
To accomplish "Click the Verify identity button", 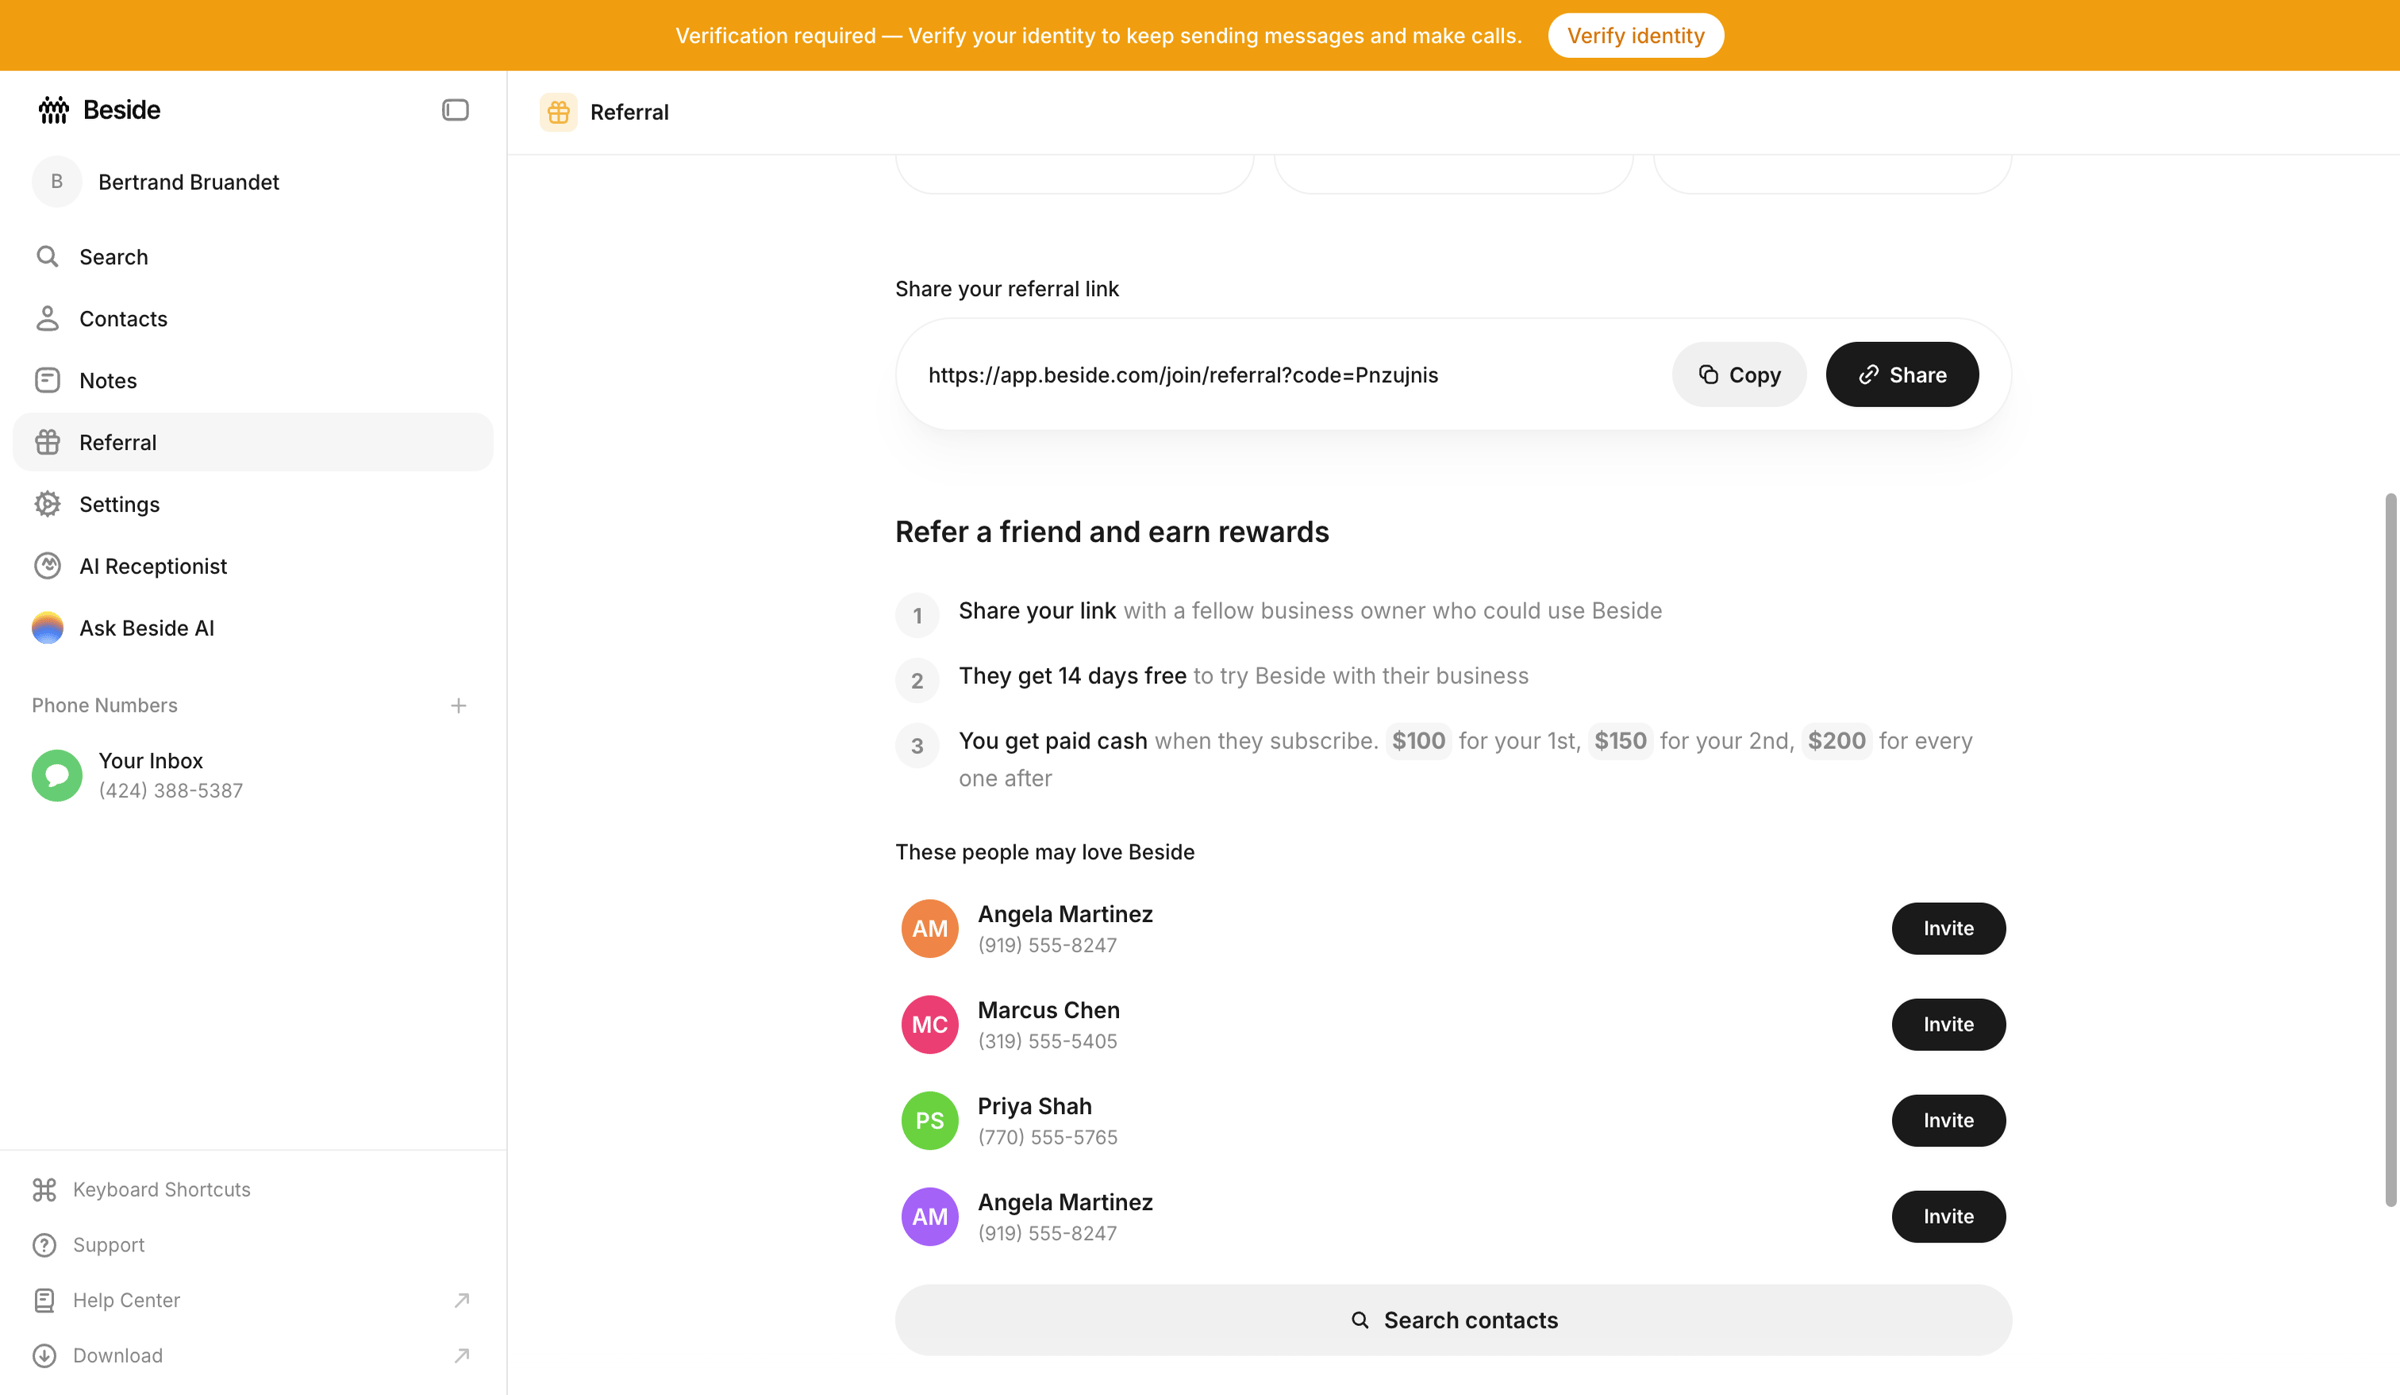I will tap(1636, 36).
